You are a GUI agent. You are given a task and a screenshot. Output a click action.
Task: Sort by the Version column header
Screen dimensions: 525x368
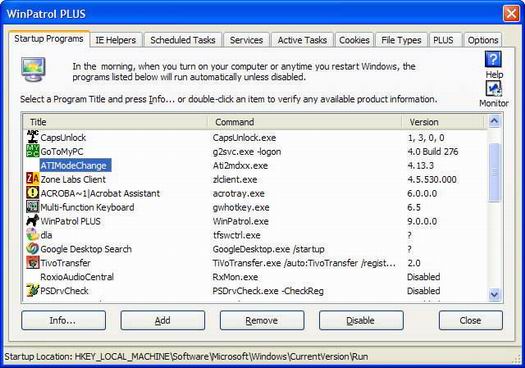443,122
